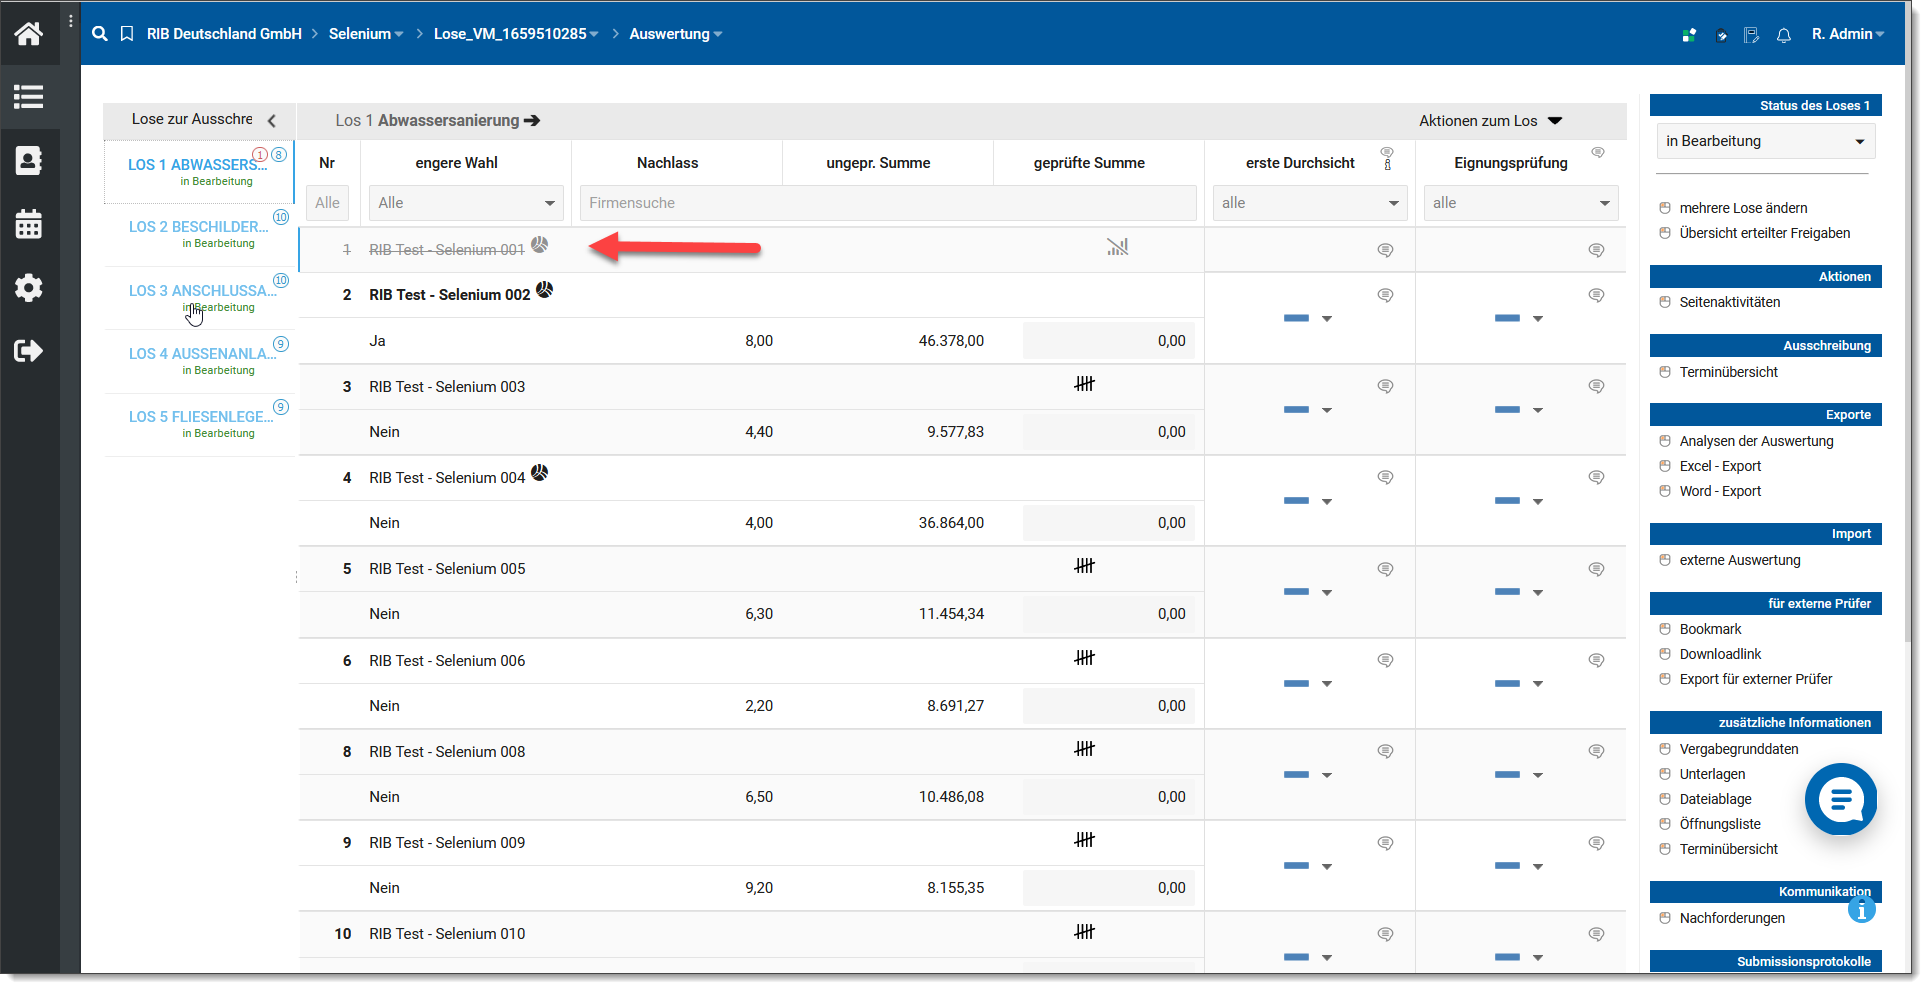The image size is (1927, 989).
Task: Click the Analysen der Auswertung link
Action: 1756,441
